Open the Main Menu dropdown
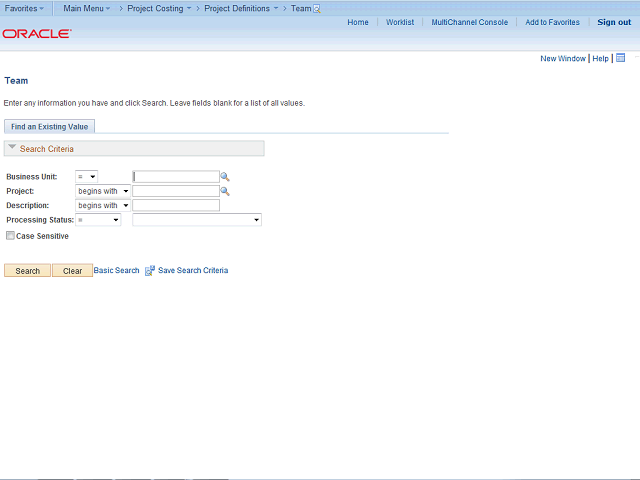Viewport: 640px width, 480px height. coord(87,8)
